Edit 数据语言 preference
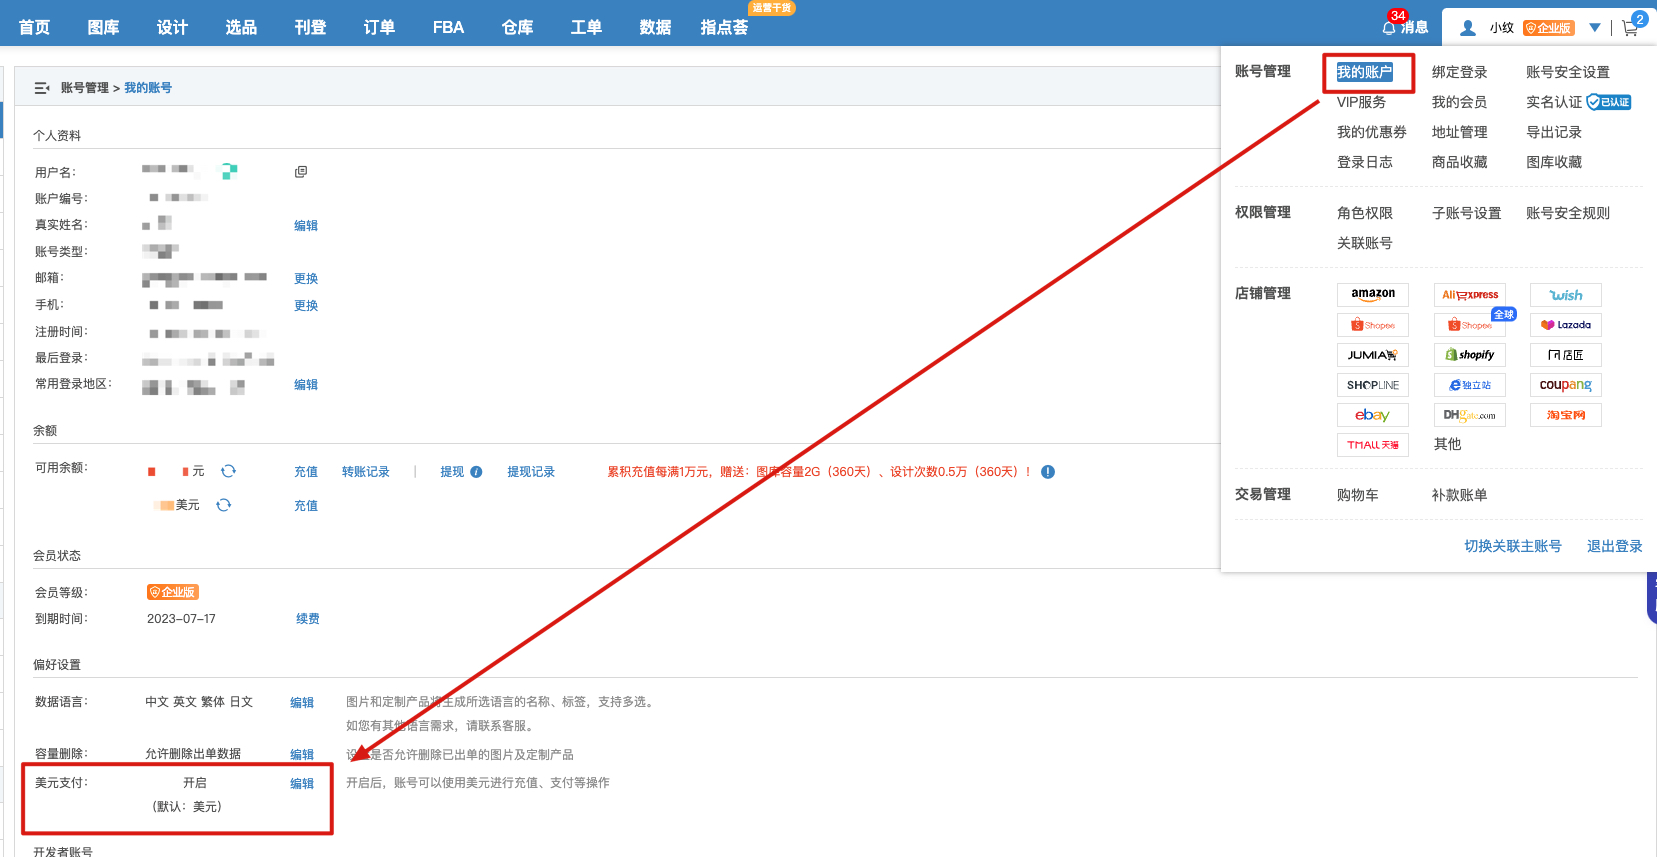 tap(302, 703)
